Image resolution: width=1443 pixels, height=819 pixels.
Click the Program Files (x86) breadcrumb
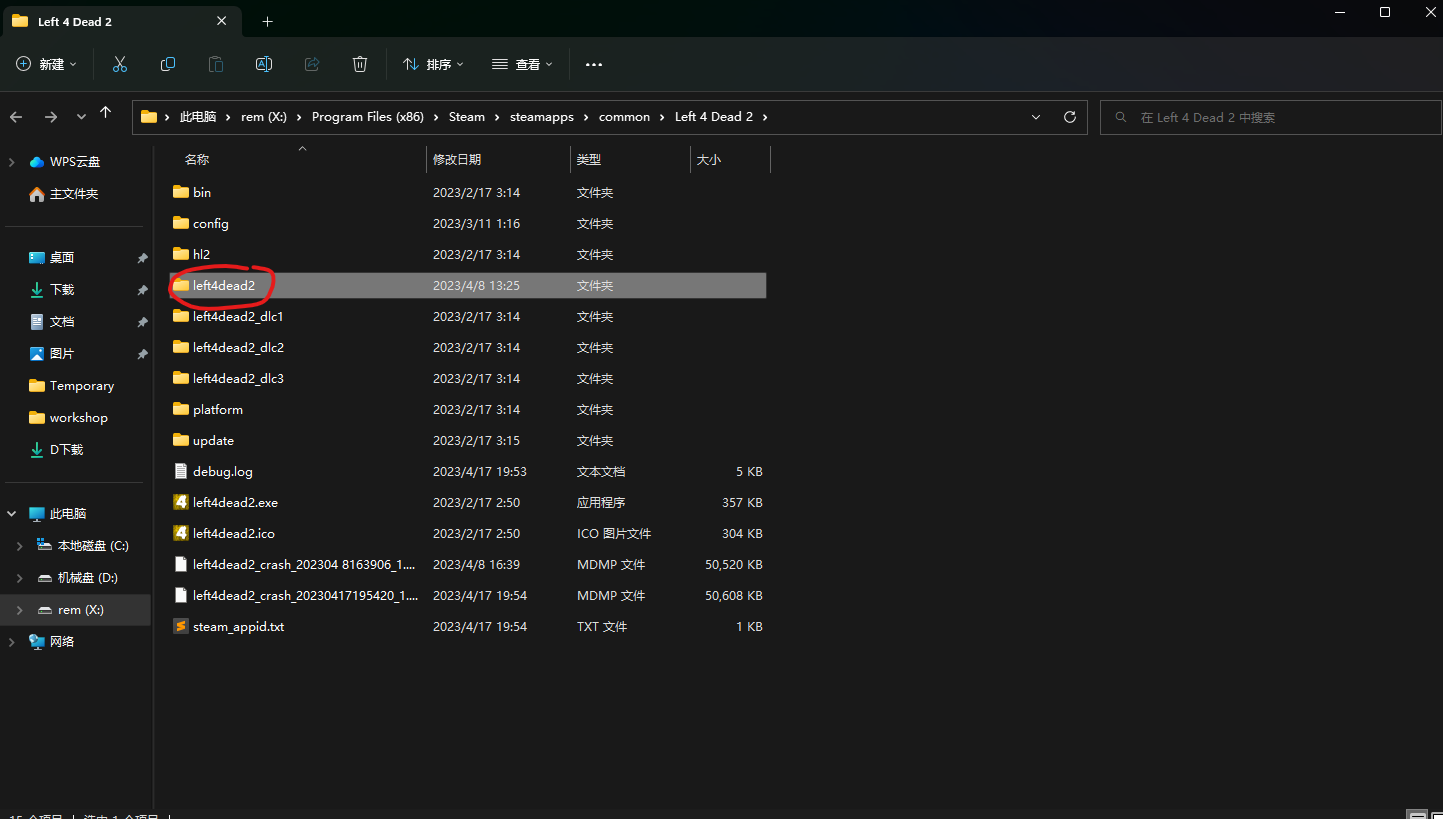(368, 117)
